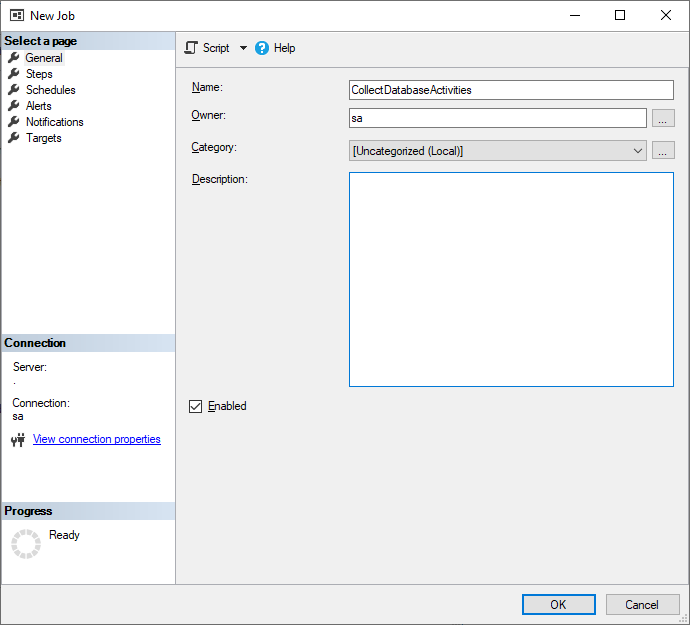This screenshot has width=690, height=625.
Task: Open the Notifications page
Action: coord(55,122)
